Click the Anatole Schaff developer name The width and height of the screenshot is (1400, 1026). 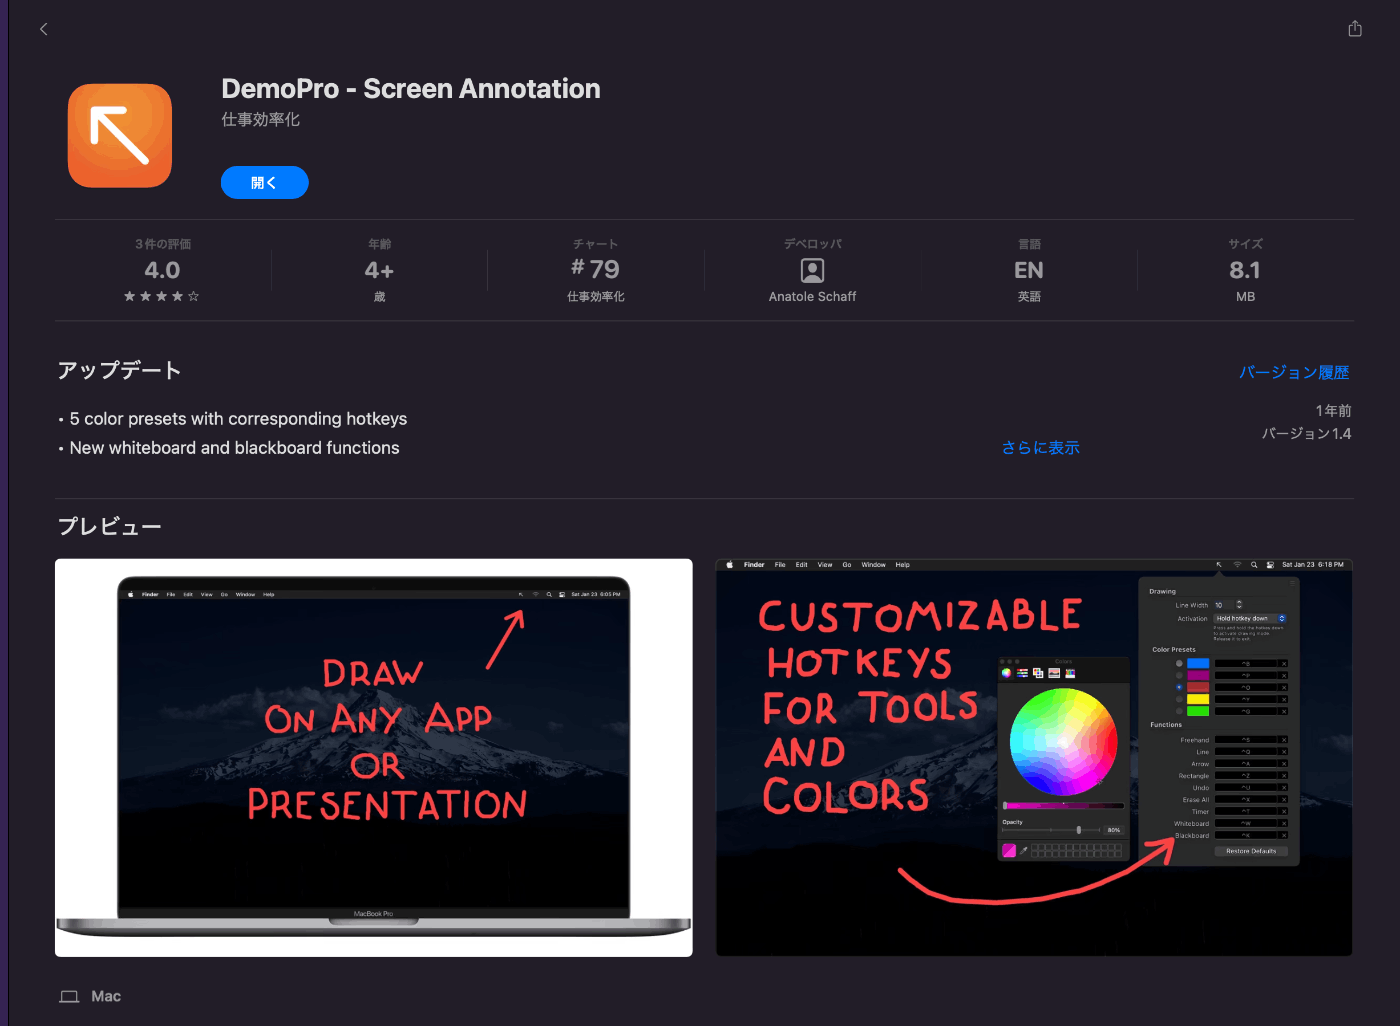pyautogui.click(x=812, y=297)
